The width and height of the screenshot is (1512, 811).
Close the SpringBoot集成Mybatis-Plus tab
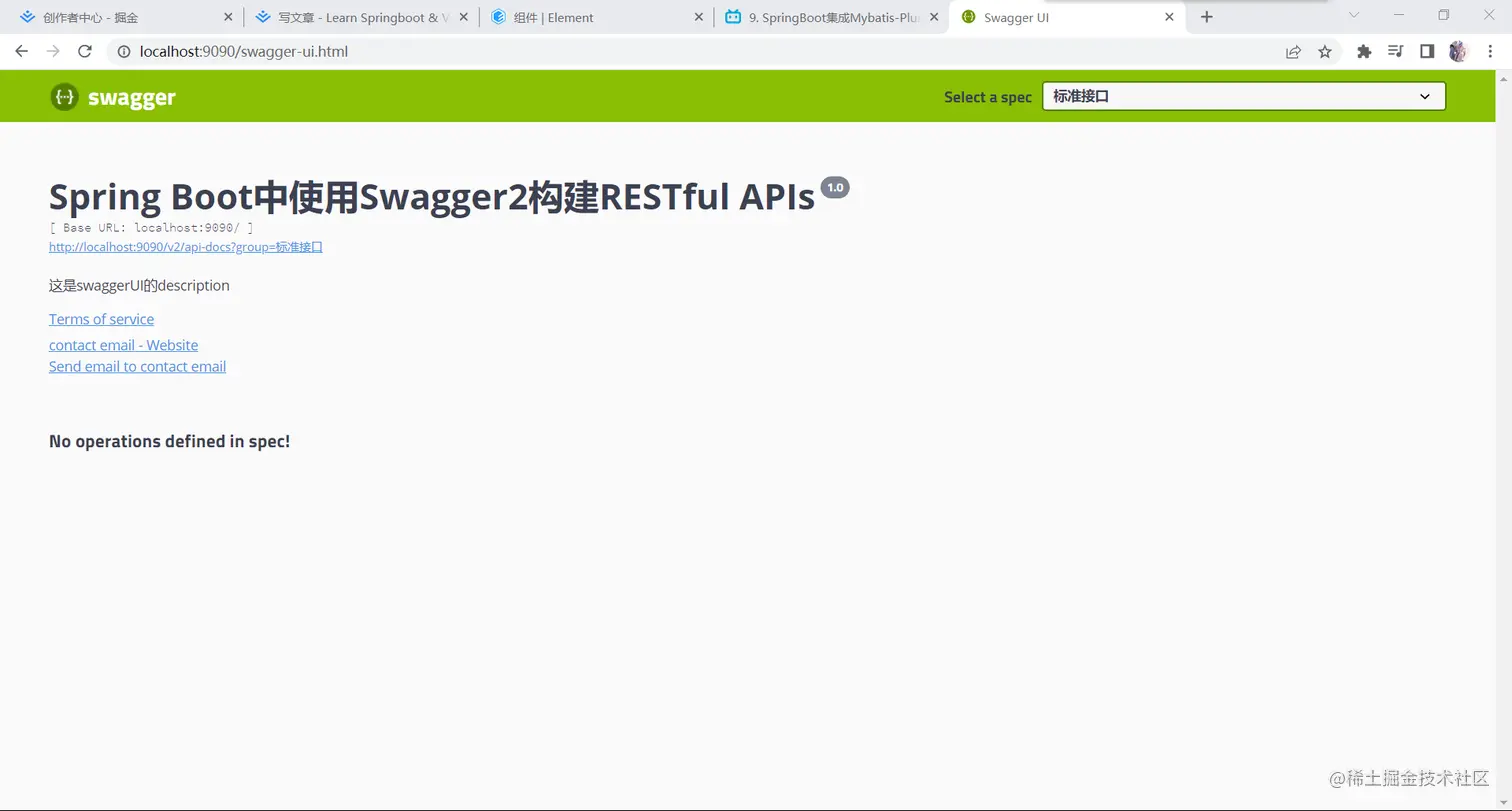click(x=934, y=17)
